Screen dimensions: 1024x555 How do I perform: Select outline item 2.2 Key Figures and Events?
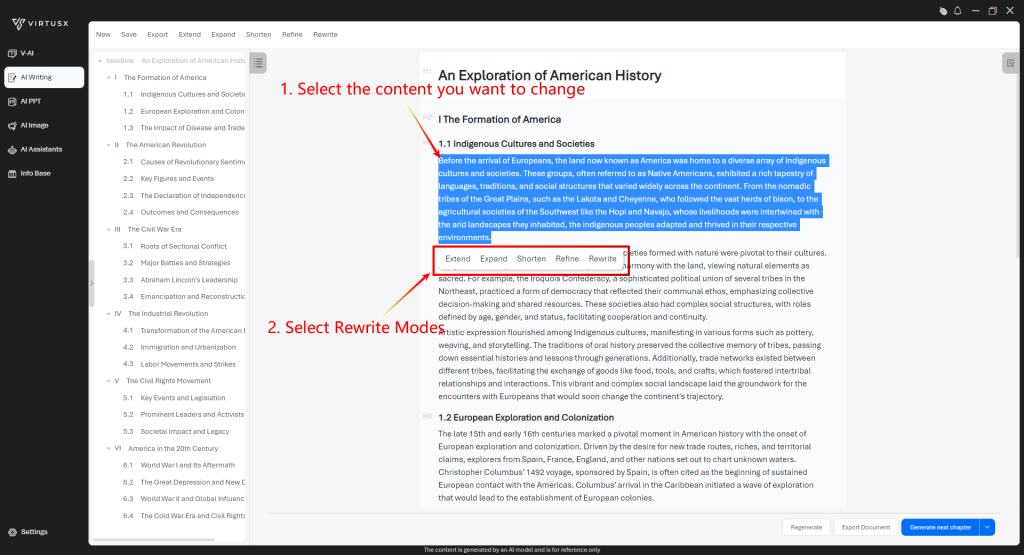(168, 179)
